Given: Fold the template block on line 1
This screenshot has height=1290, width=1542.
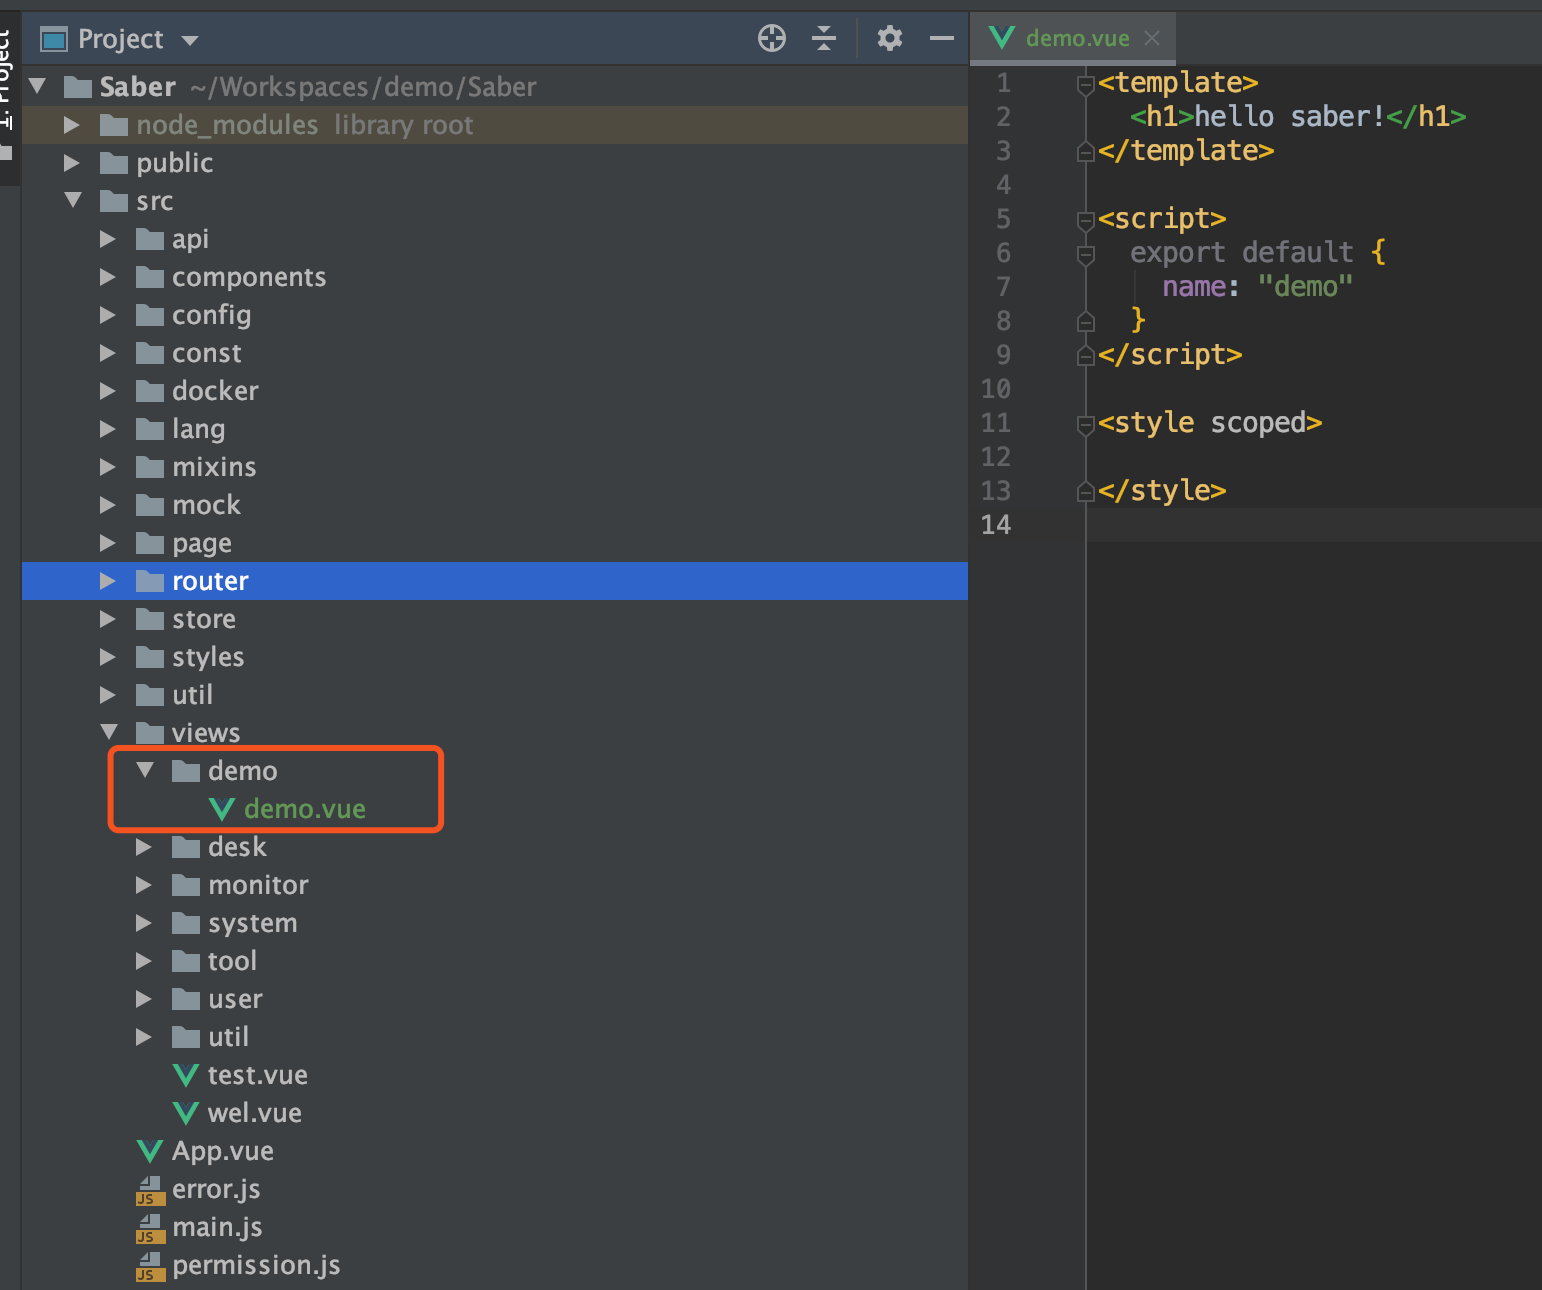Looking at the screenshot, I should [x=1085, y=84].
